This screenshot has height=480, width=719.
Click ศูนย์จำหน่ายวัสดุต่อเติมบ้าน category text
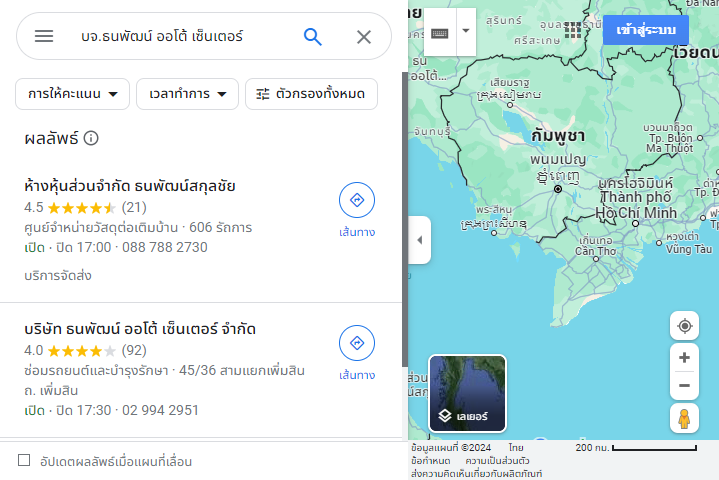click(x=101, y=227)
